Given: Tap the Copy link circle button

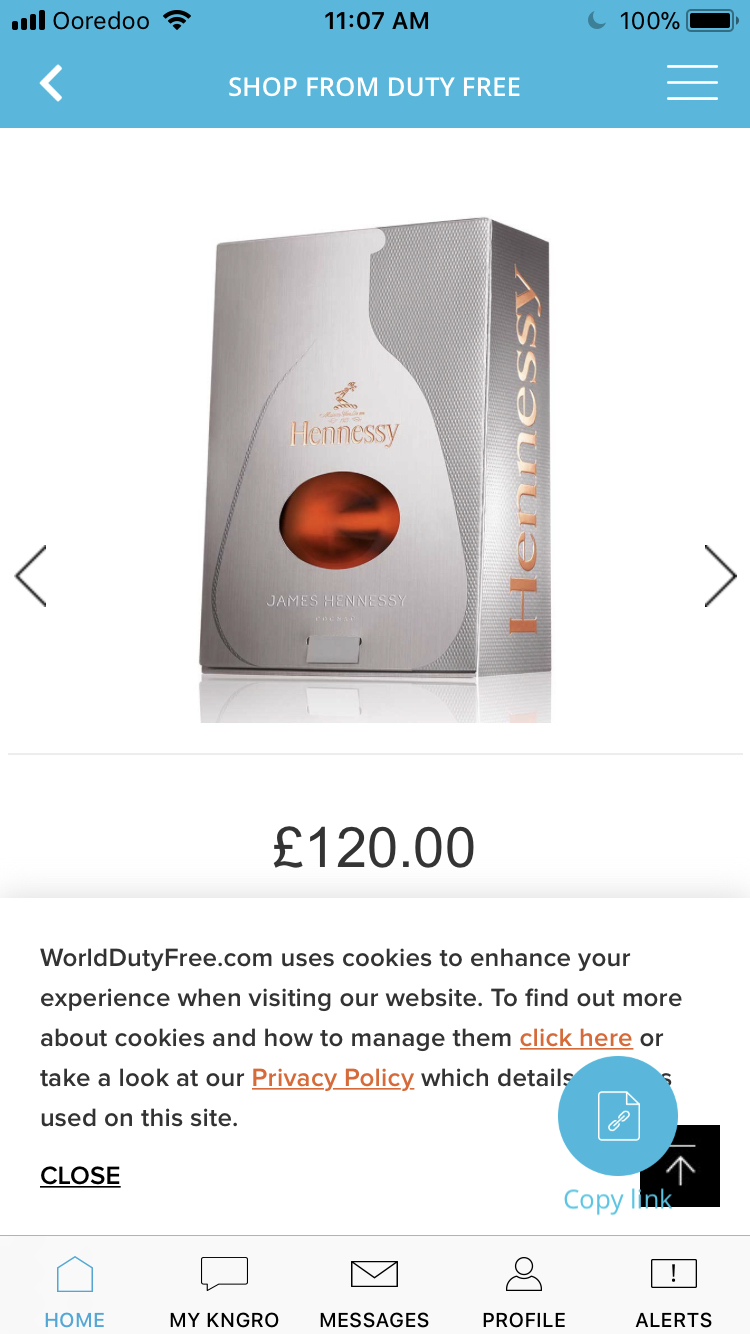Looking at the screenshot, I should coord(618,1116).
